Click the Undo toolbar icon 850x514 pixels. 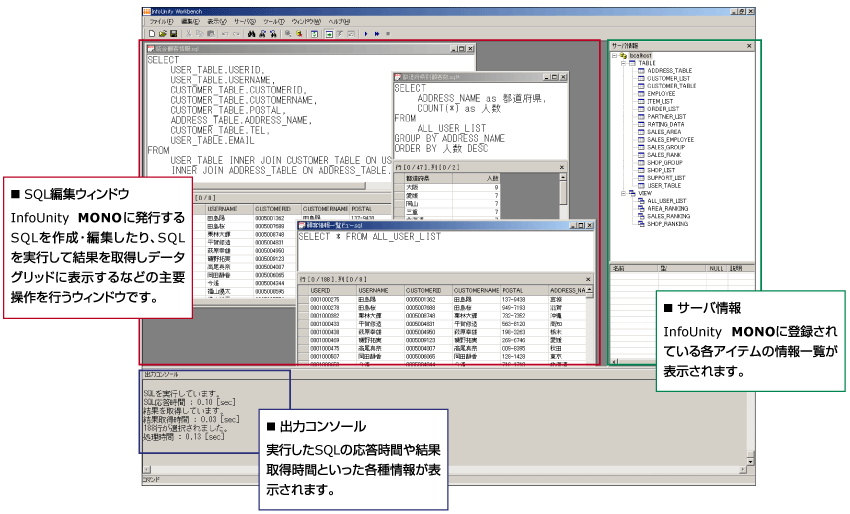tap(225, 34)
